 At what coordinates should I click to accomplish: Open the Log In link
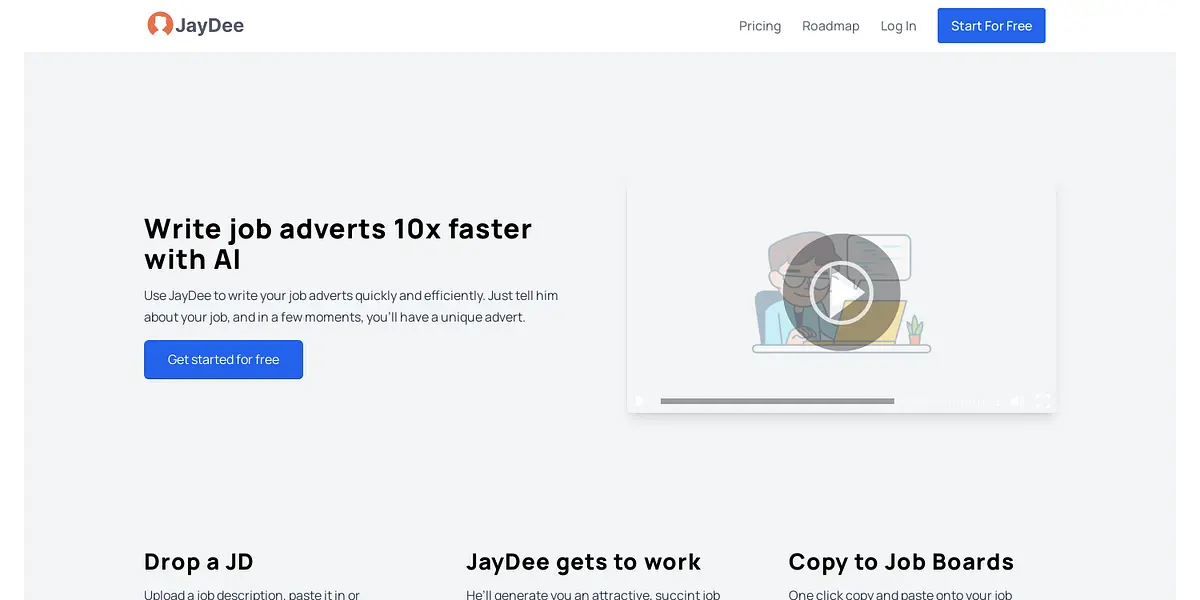898,26
